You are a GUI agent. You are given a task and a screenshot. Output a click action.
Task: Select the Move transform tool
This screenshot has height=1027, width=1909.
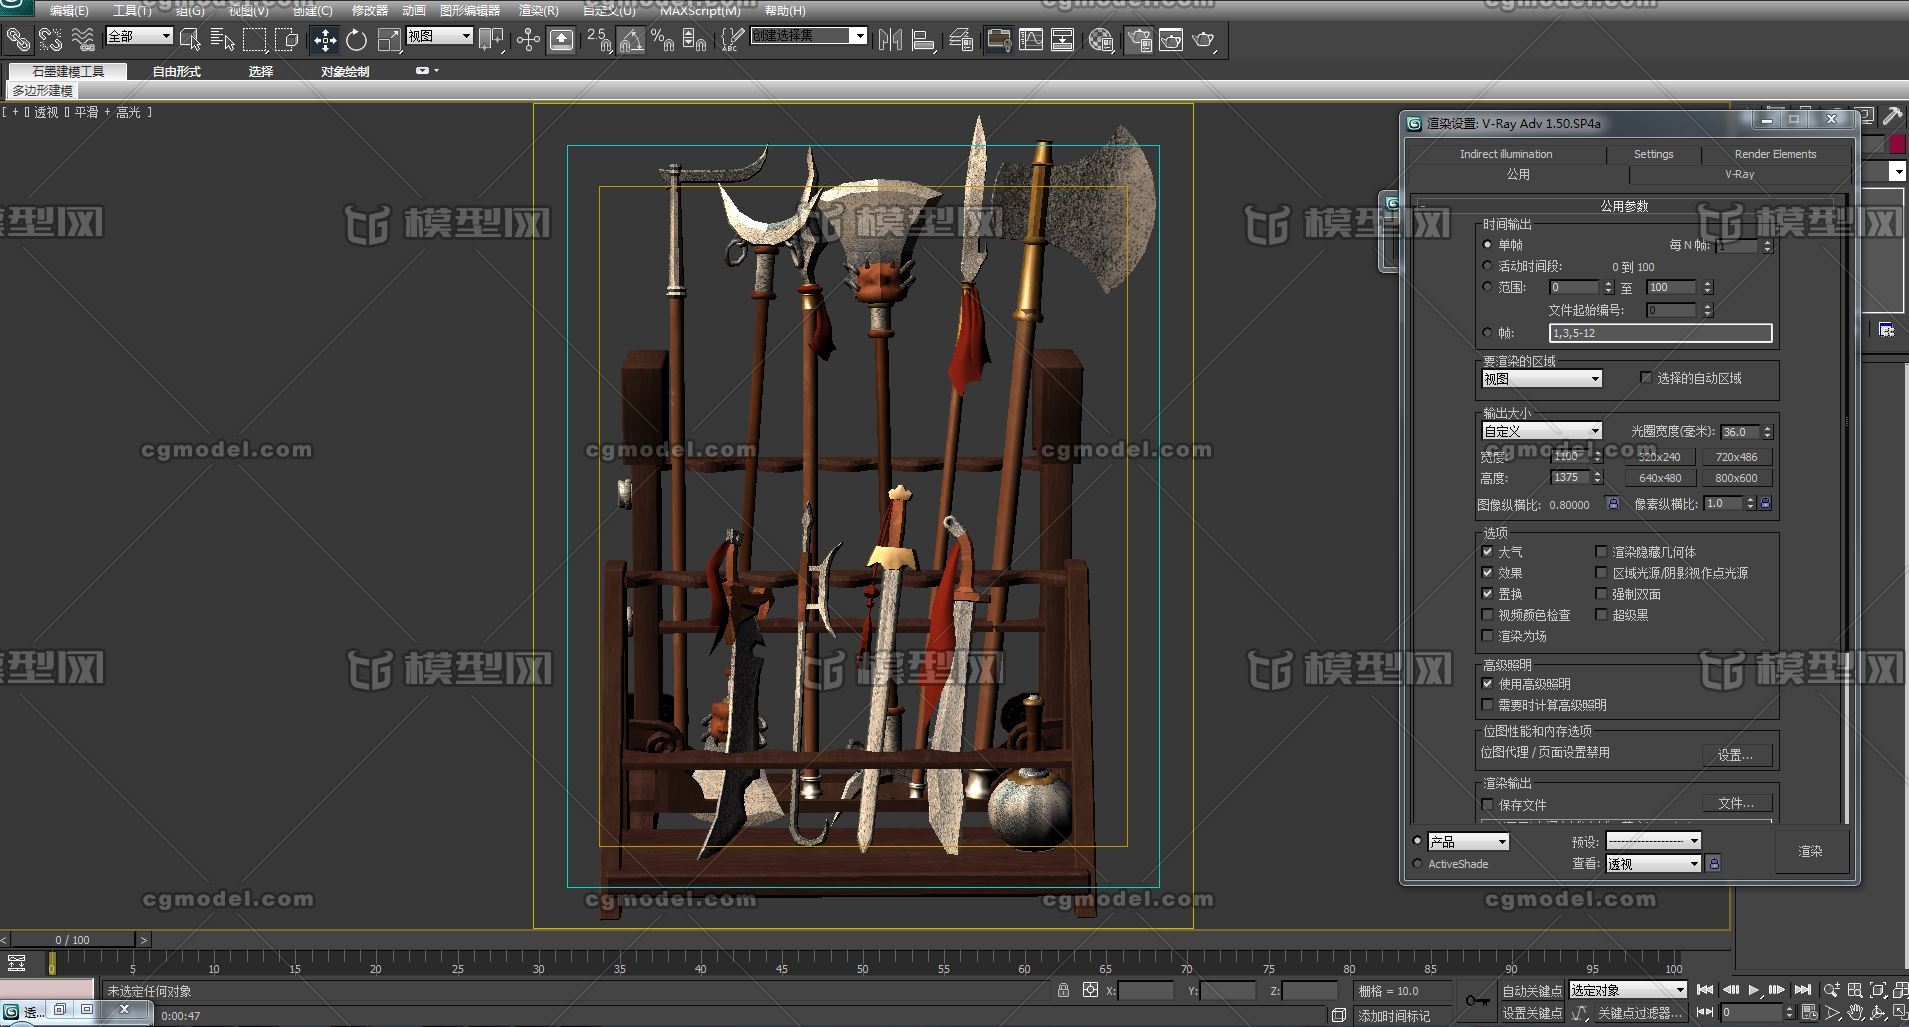[324, 40]
